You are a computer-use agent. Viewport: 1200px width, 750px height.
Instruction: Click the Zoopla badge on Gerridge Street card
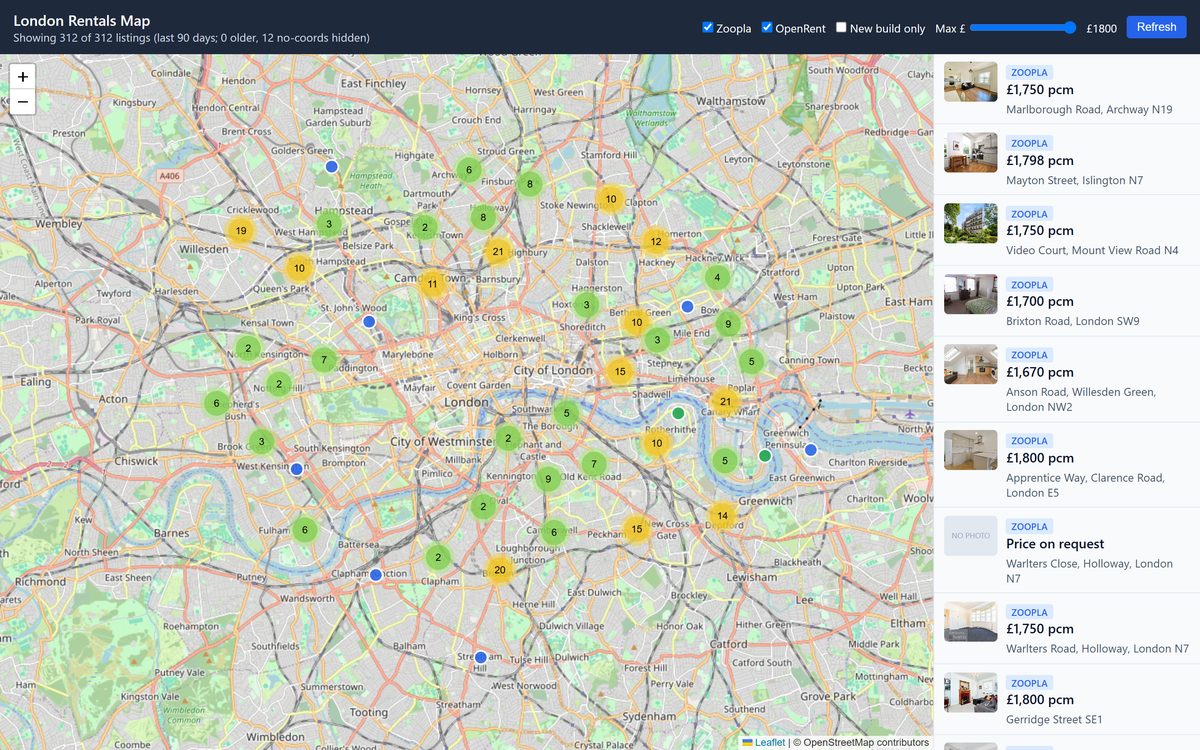coord(1029,683)
